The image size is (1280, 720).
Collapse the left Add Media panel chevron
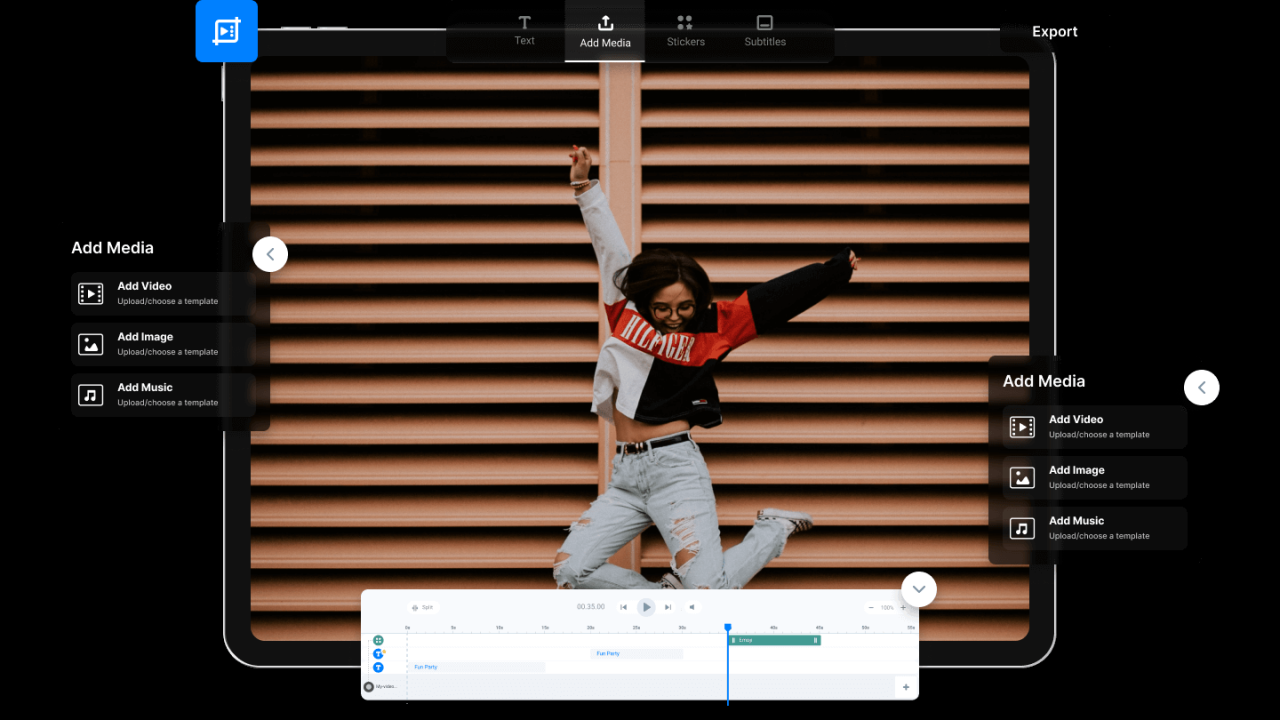tap(270, 253)
